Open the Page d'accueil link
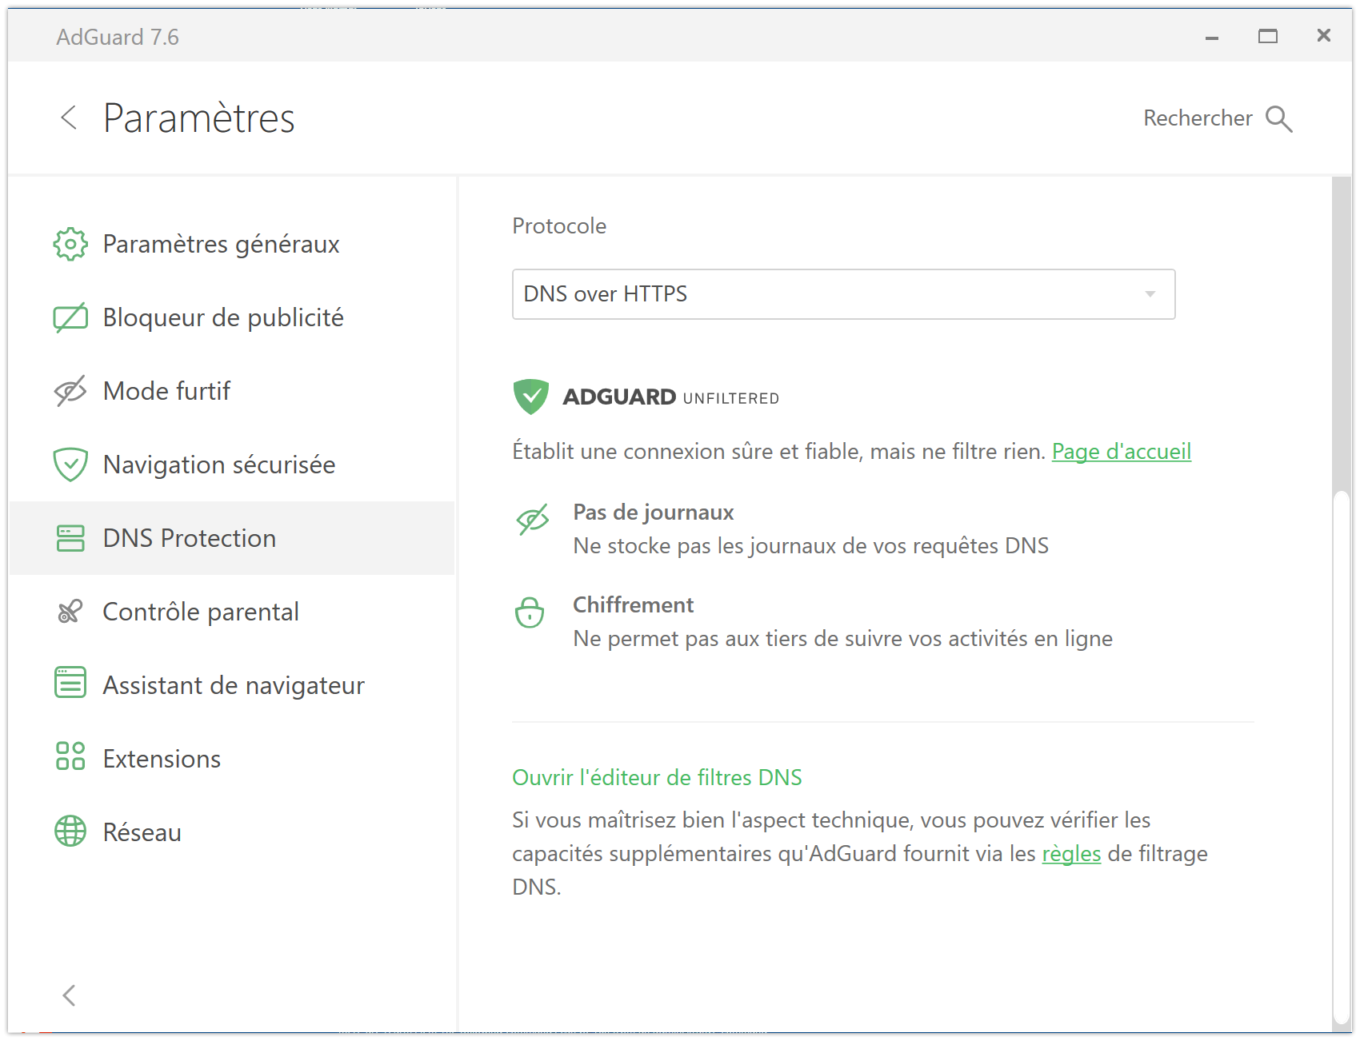Viewport: 1360px width, 1041px height. 1121,452
